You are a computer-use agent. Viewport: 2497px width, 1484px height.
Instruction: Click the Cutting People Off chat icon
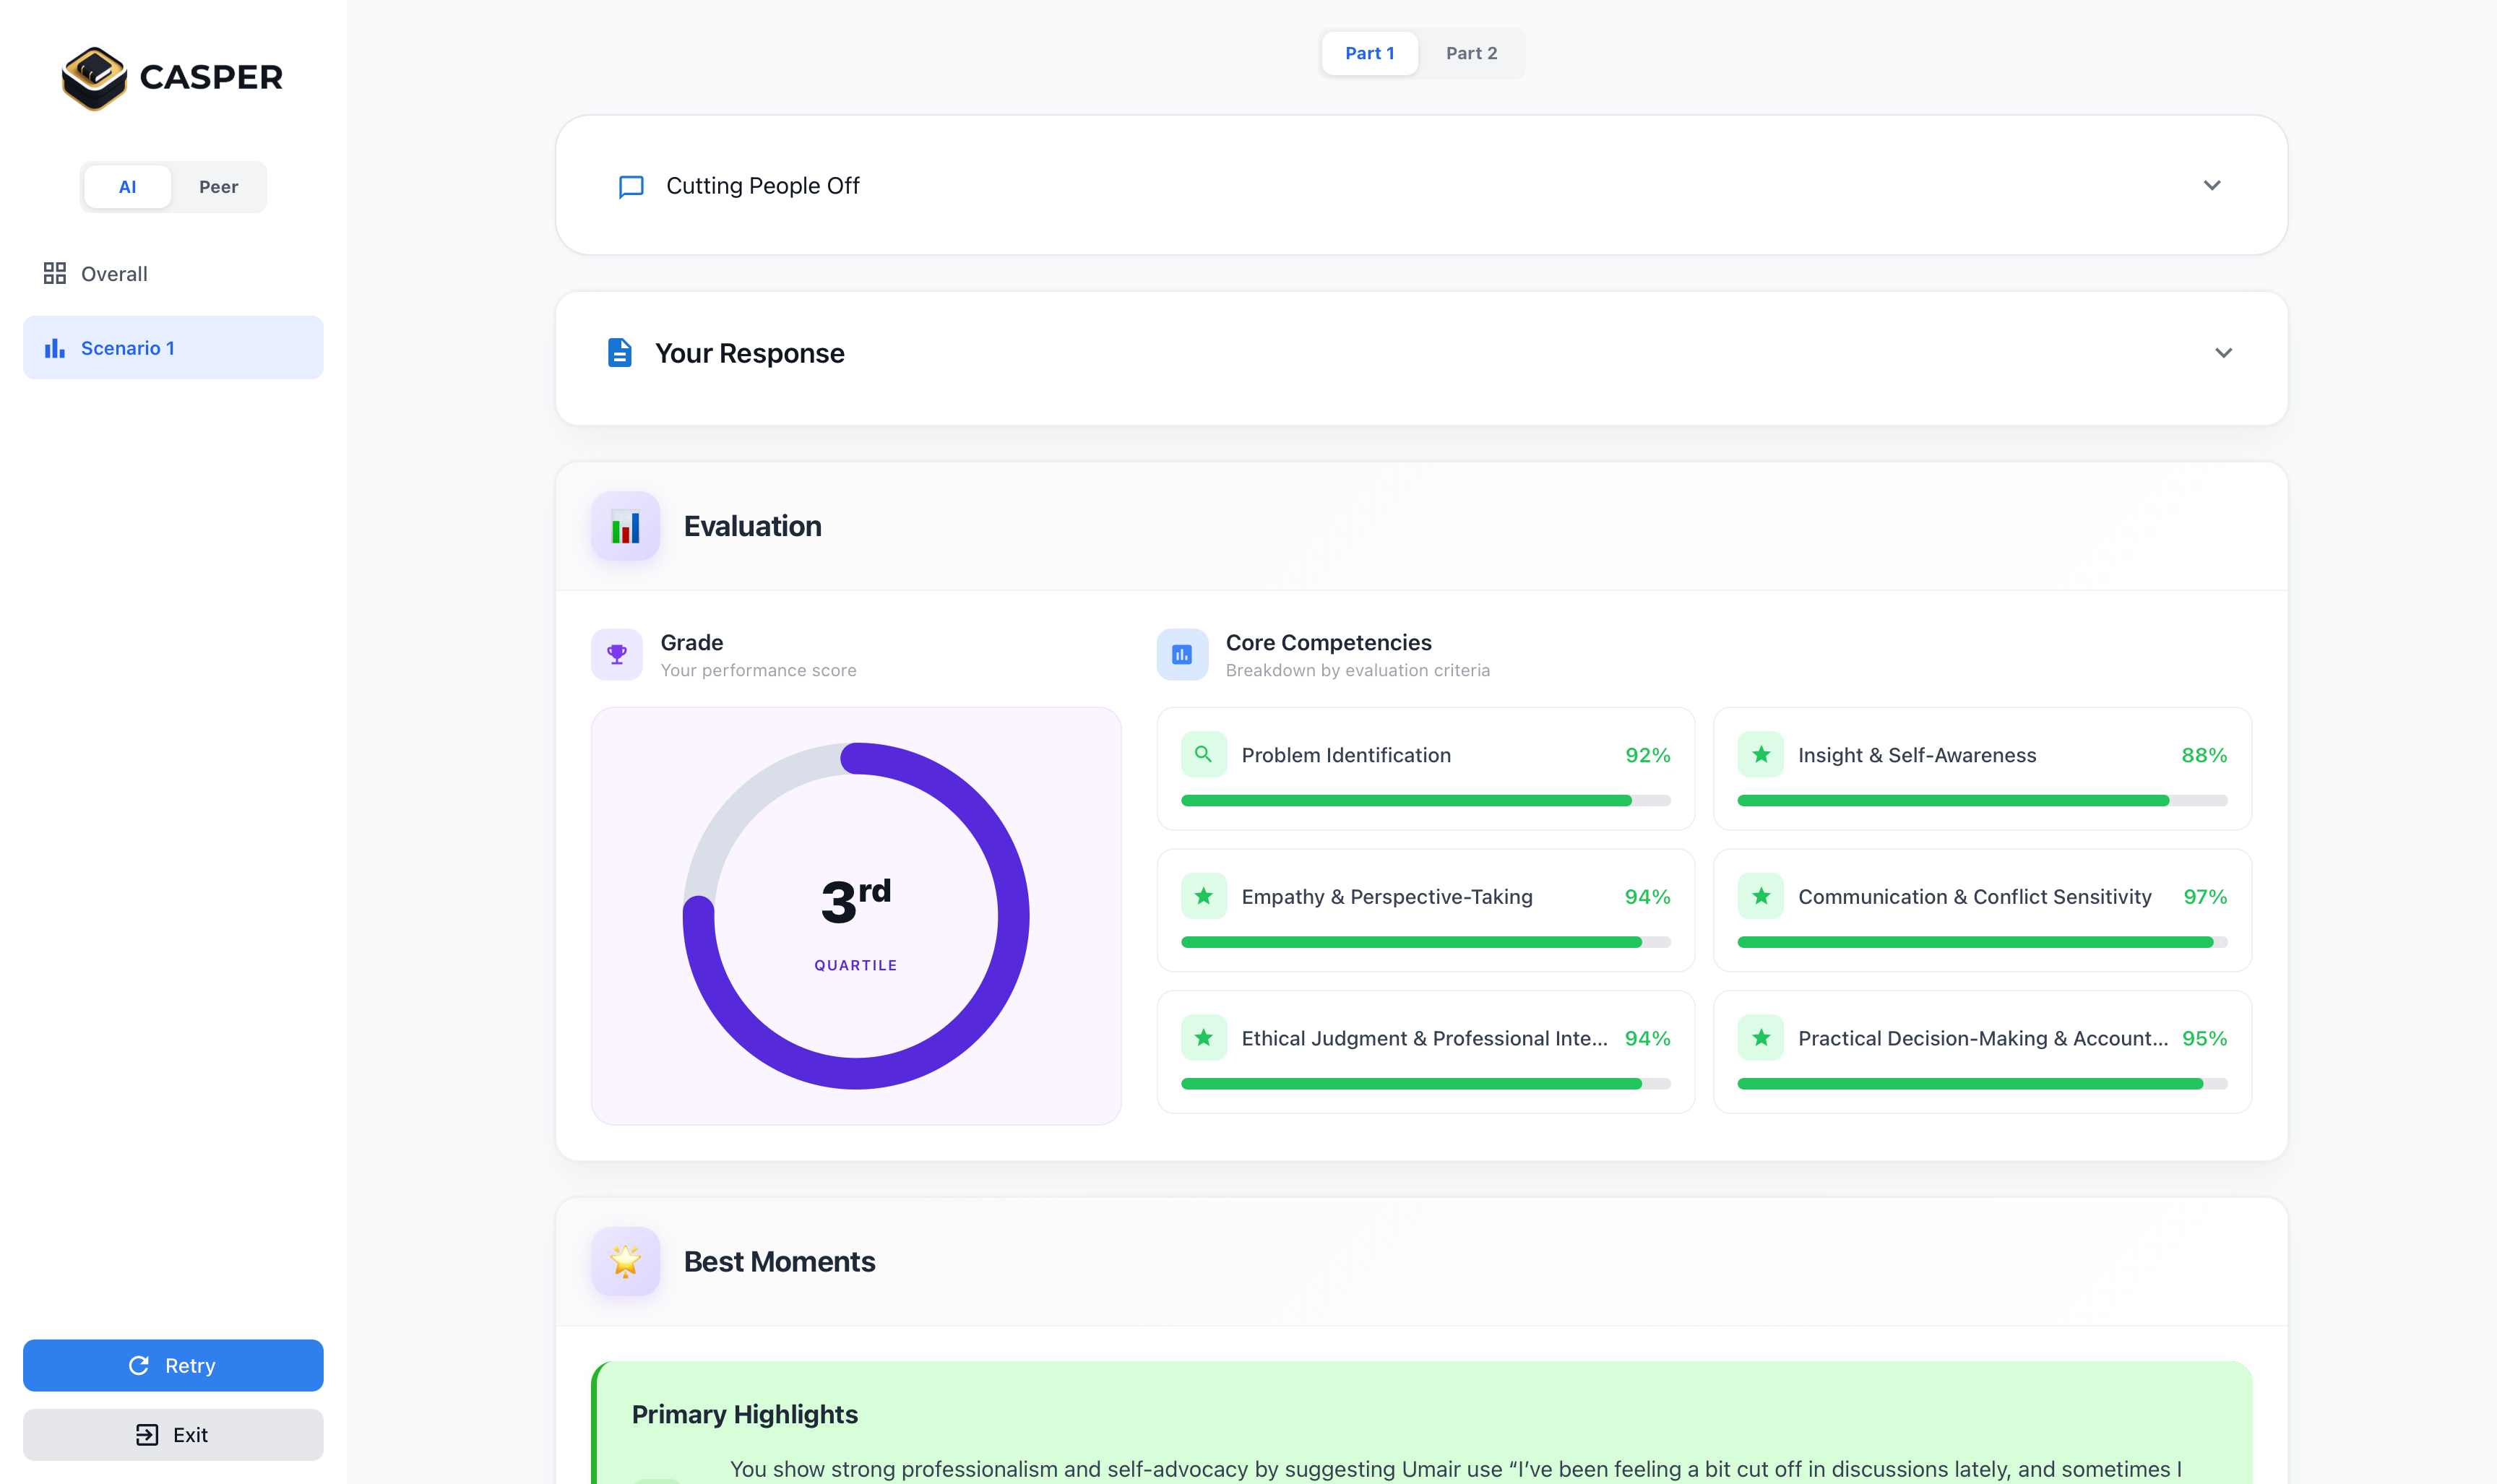pyautogui.click(x=630, y=186)
